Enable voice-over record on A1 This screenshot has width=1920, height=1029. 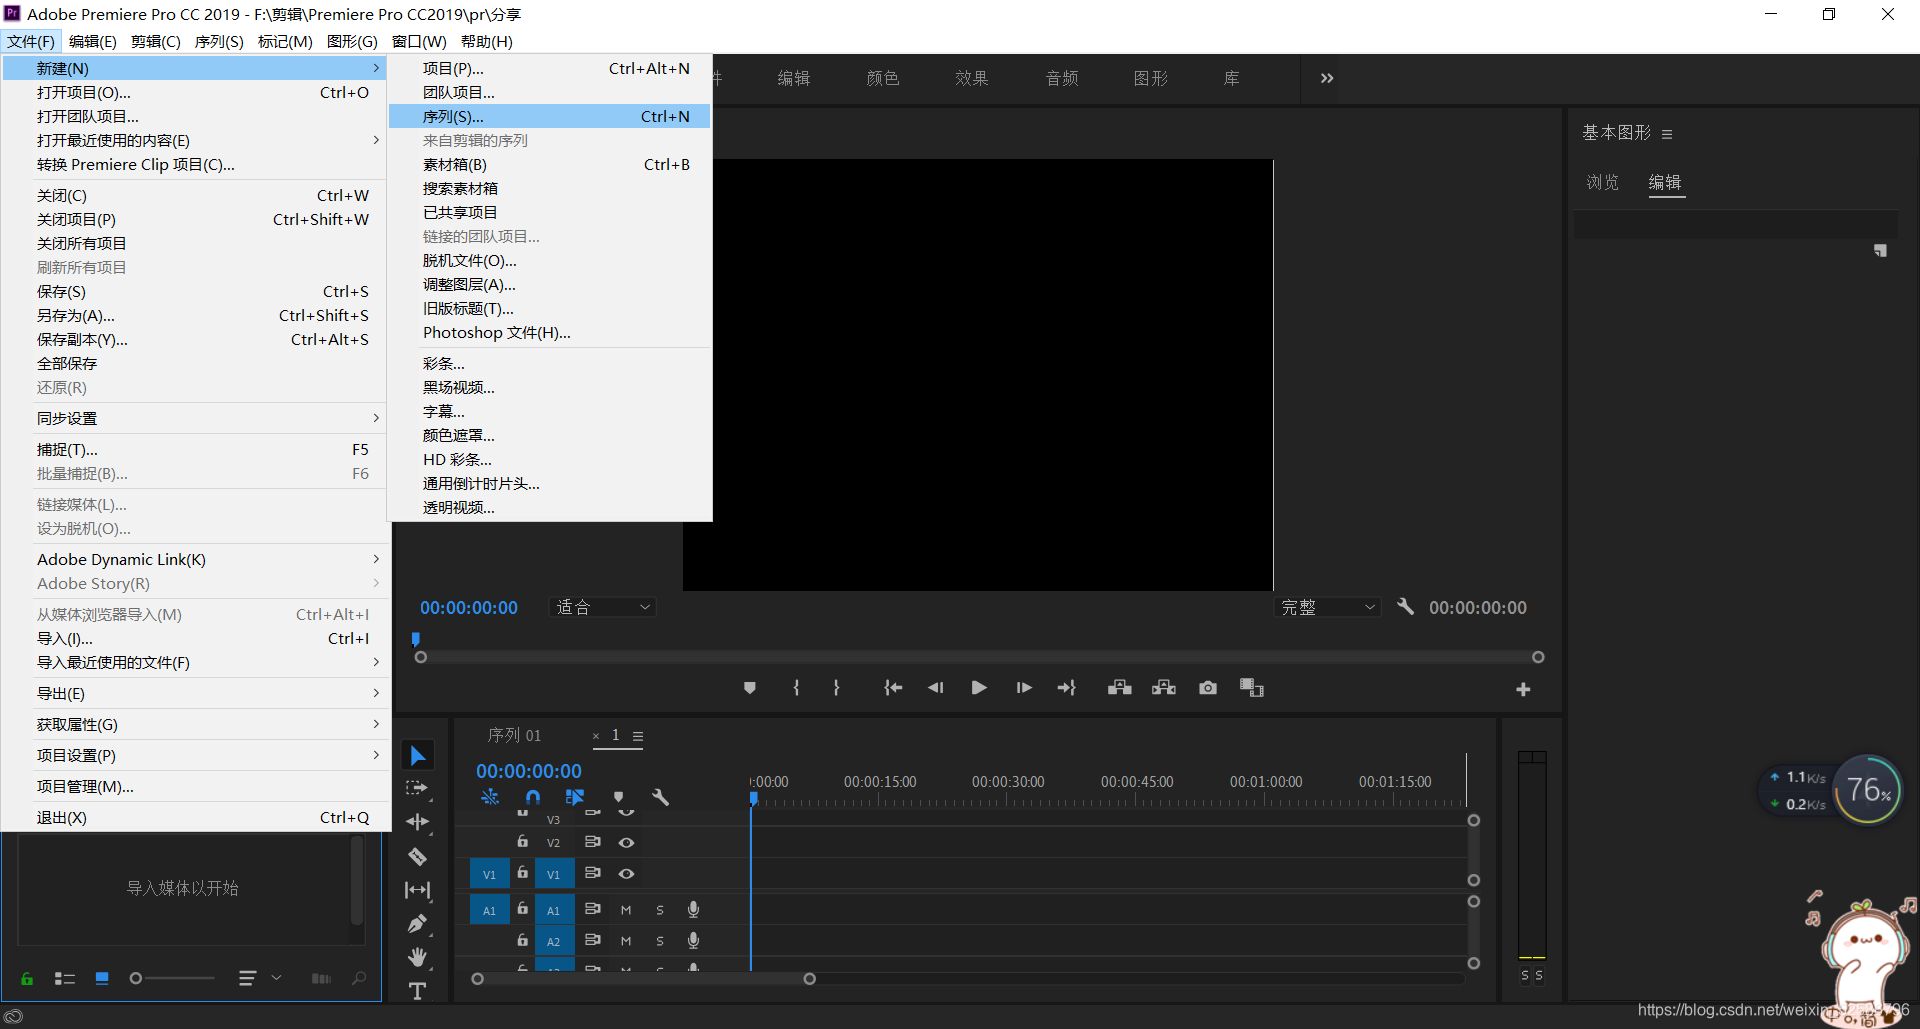(693, 909)
